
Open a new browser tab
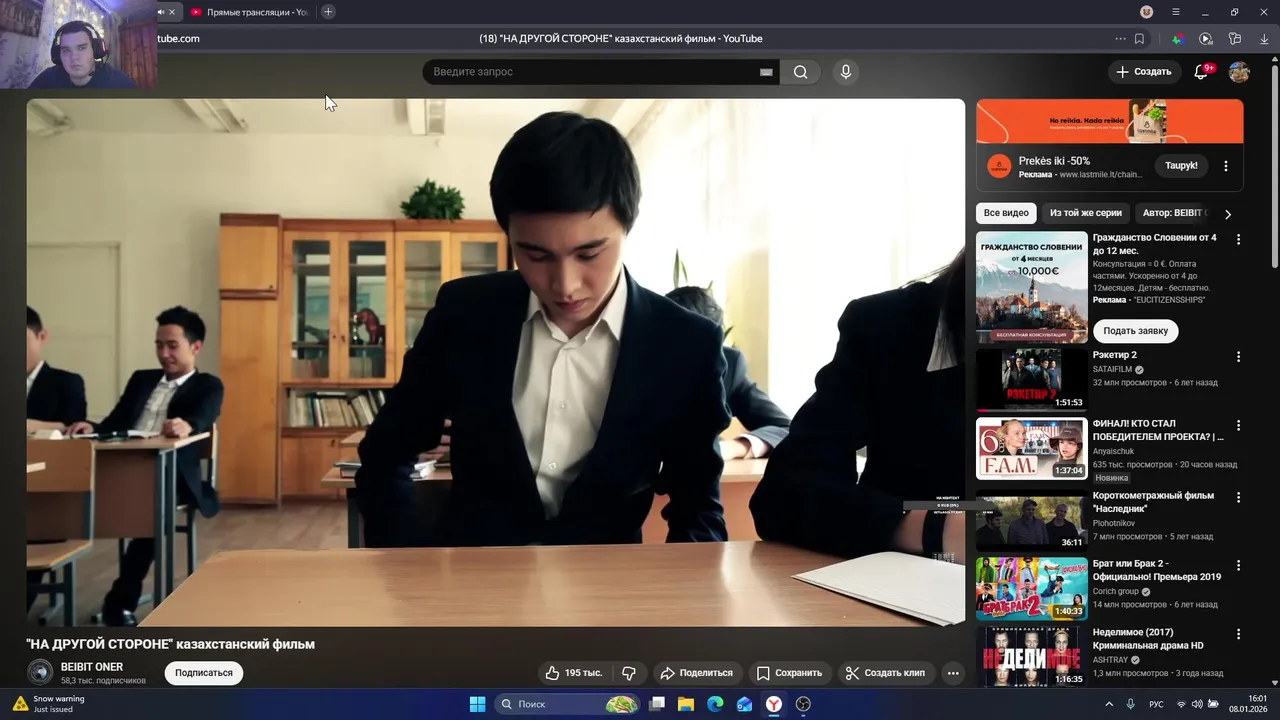click(328, 12)
